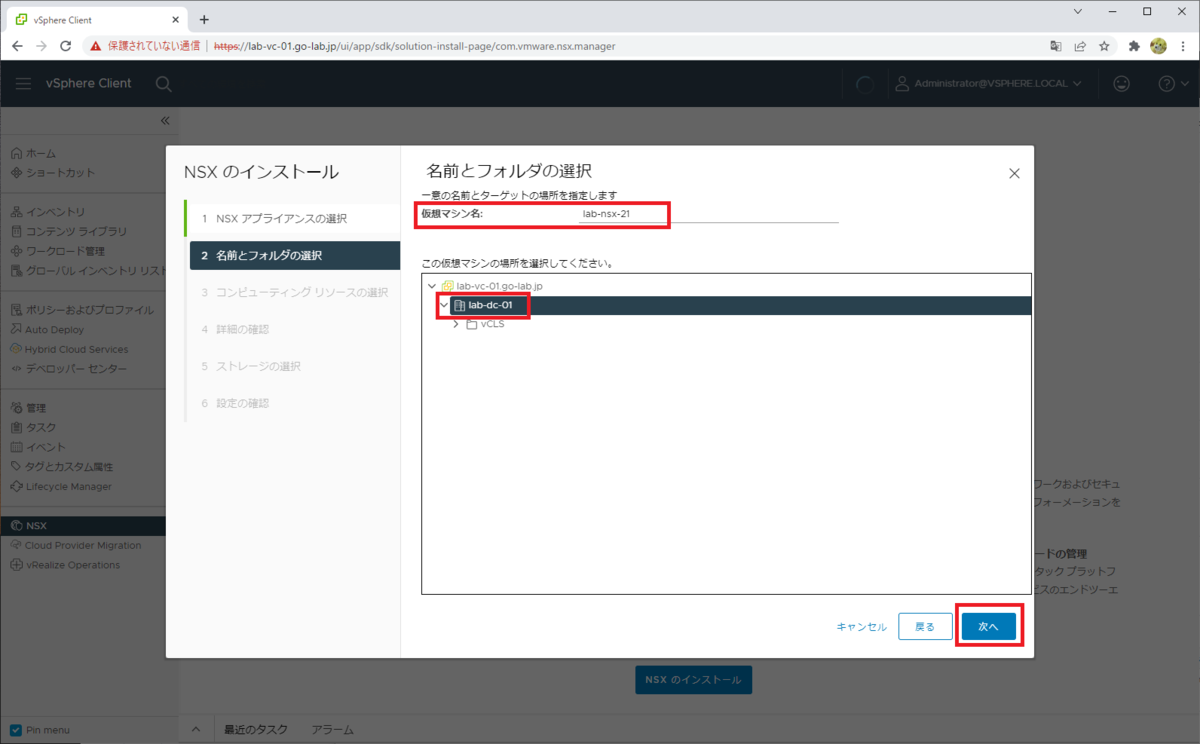Open タグとカスタム属性 in sidebar

(x=62, y=467)
